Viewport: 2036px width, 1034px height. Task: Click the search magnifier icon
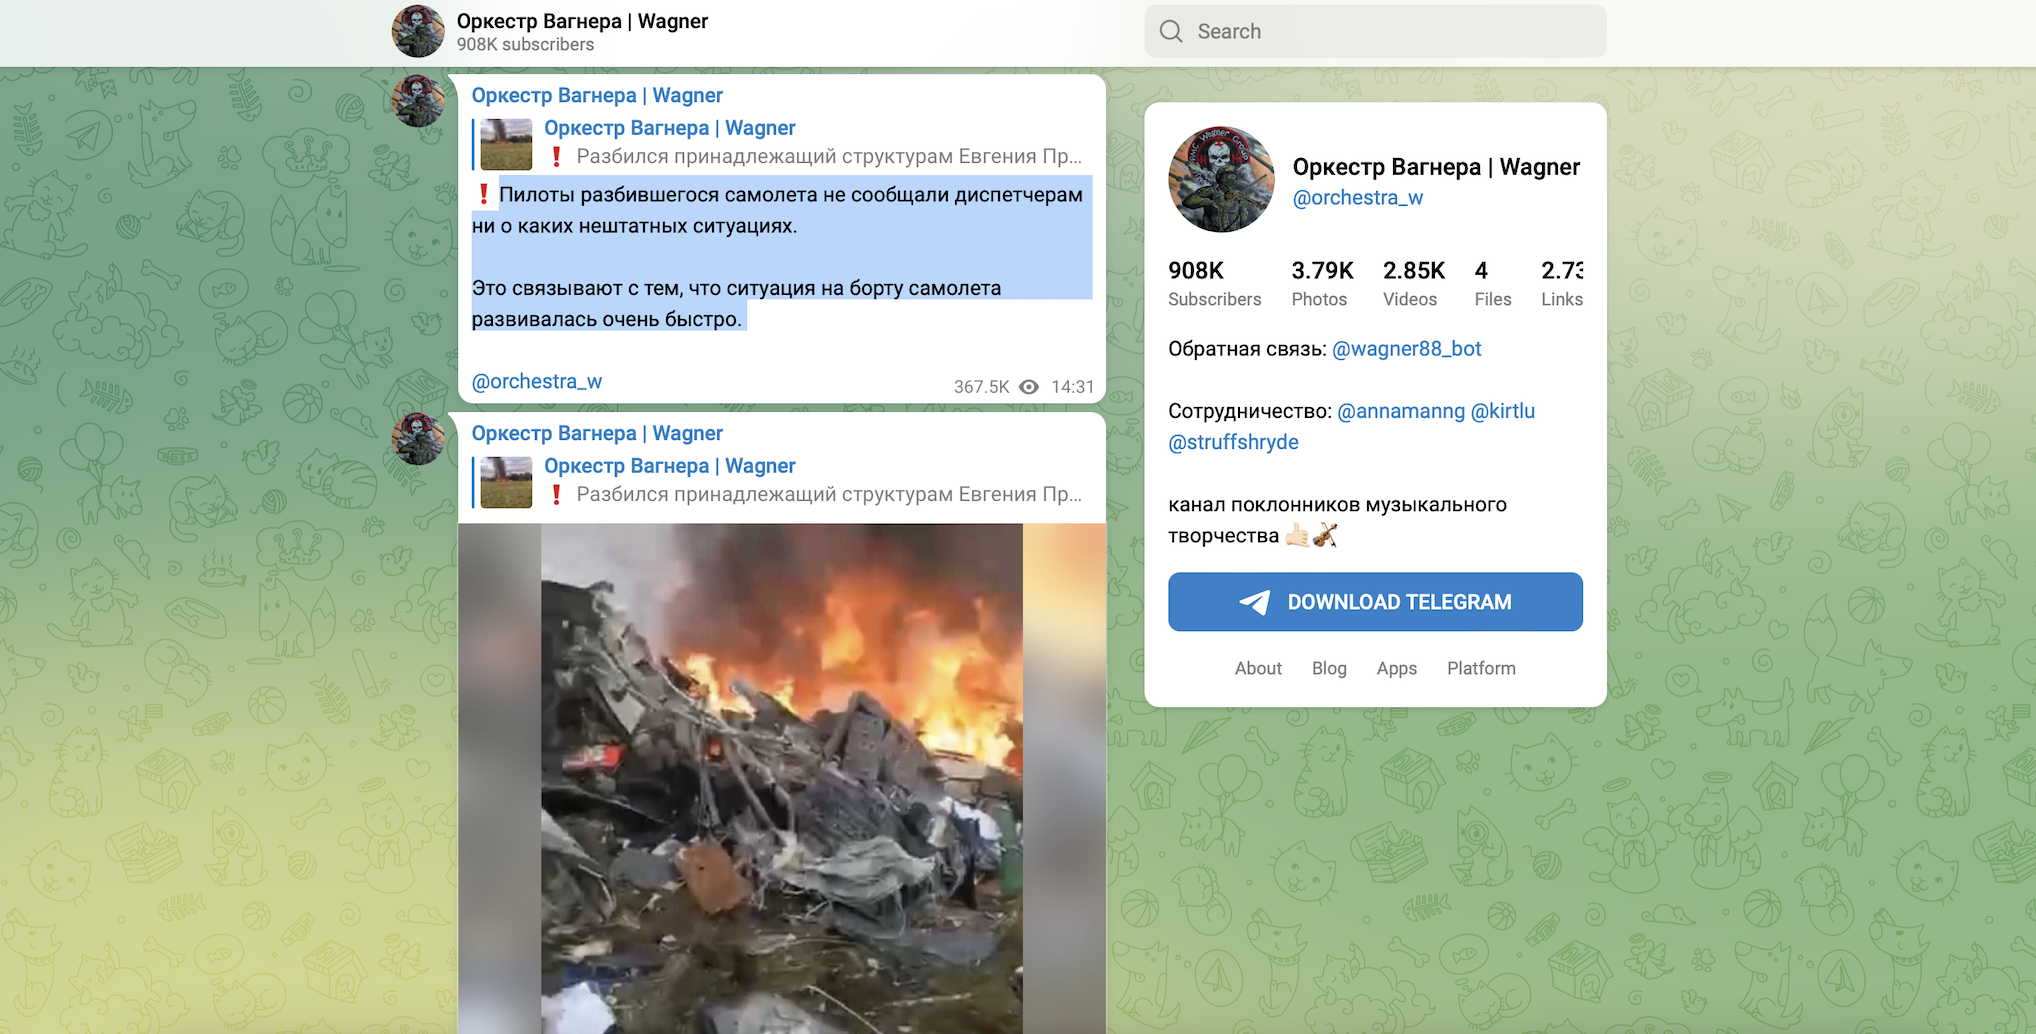click(1171, 32)
